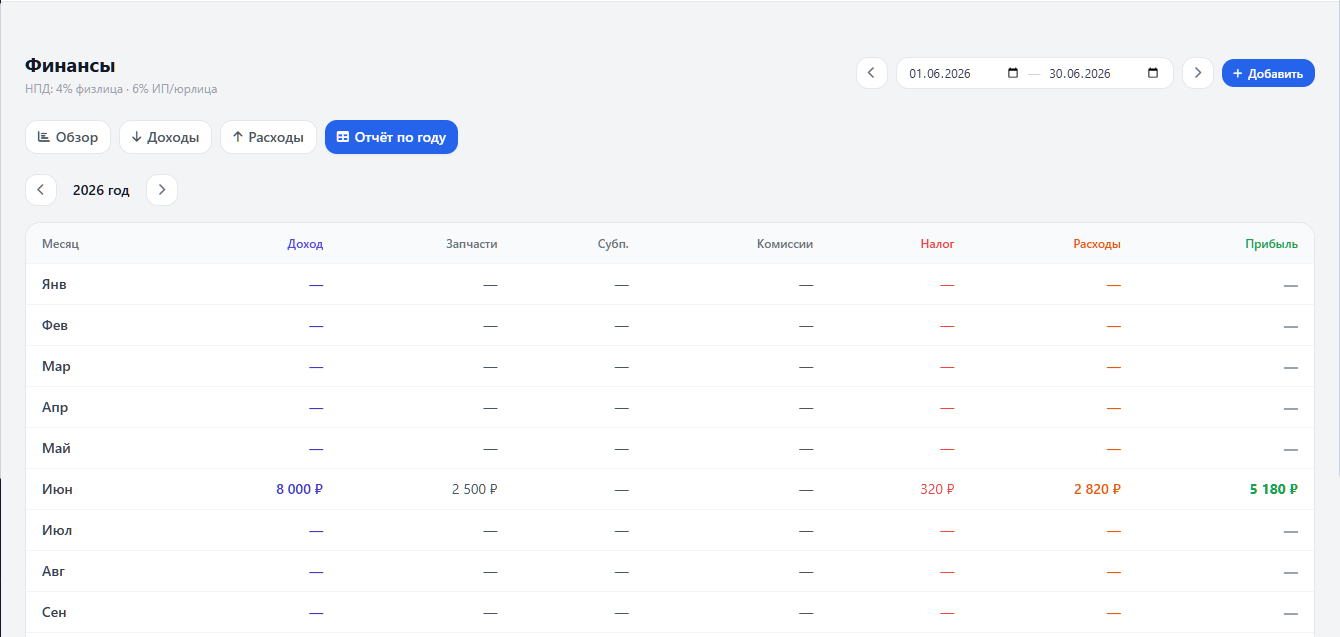
Task: Switch to next year after 2026
Action: coord(162,190)
